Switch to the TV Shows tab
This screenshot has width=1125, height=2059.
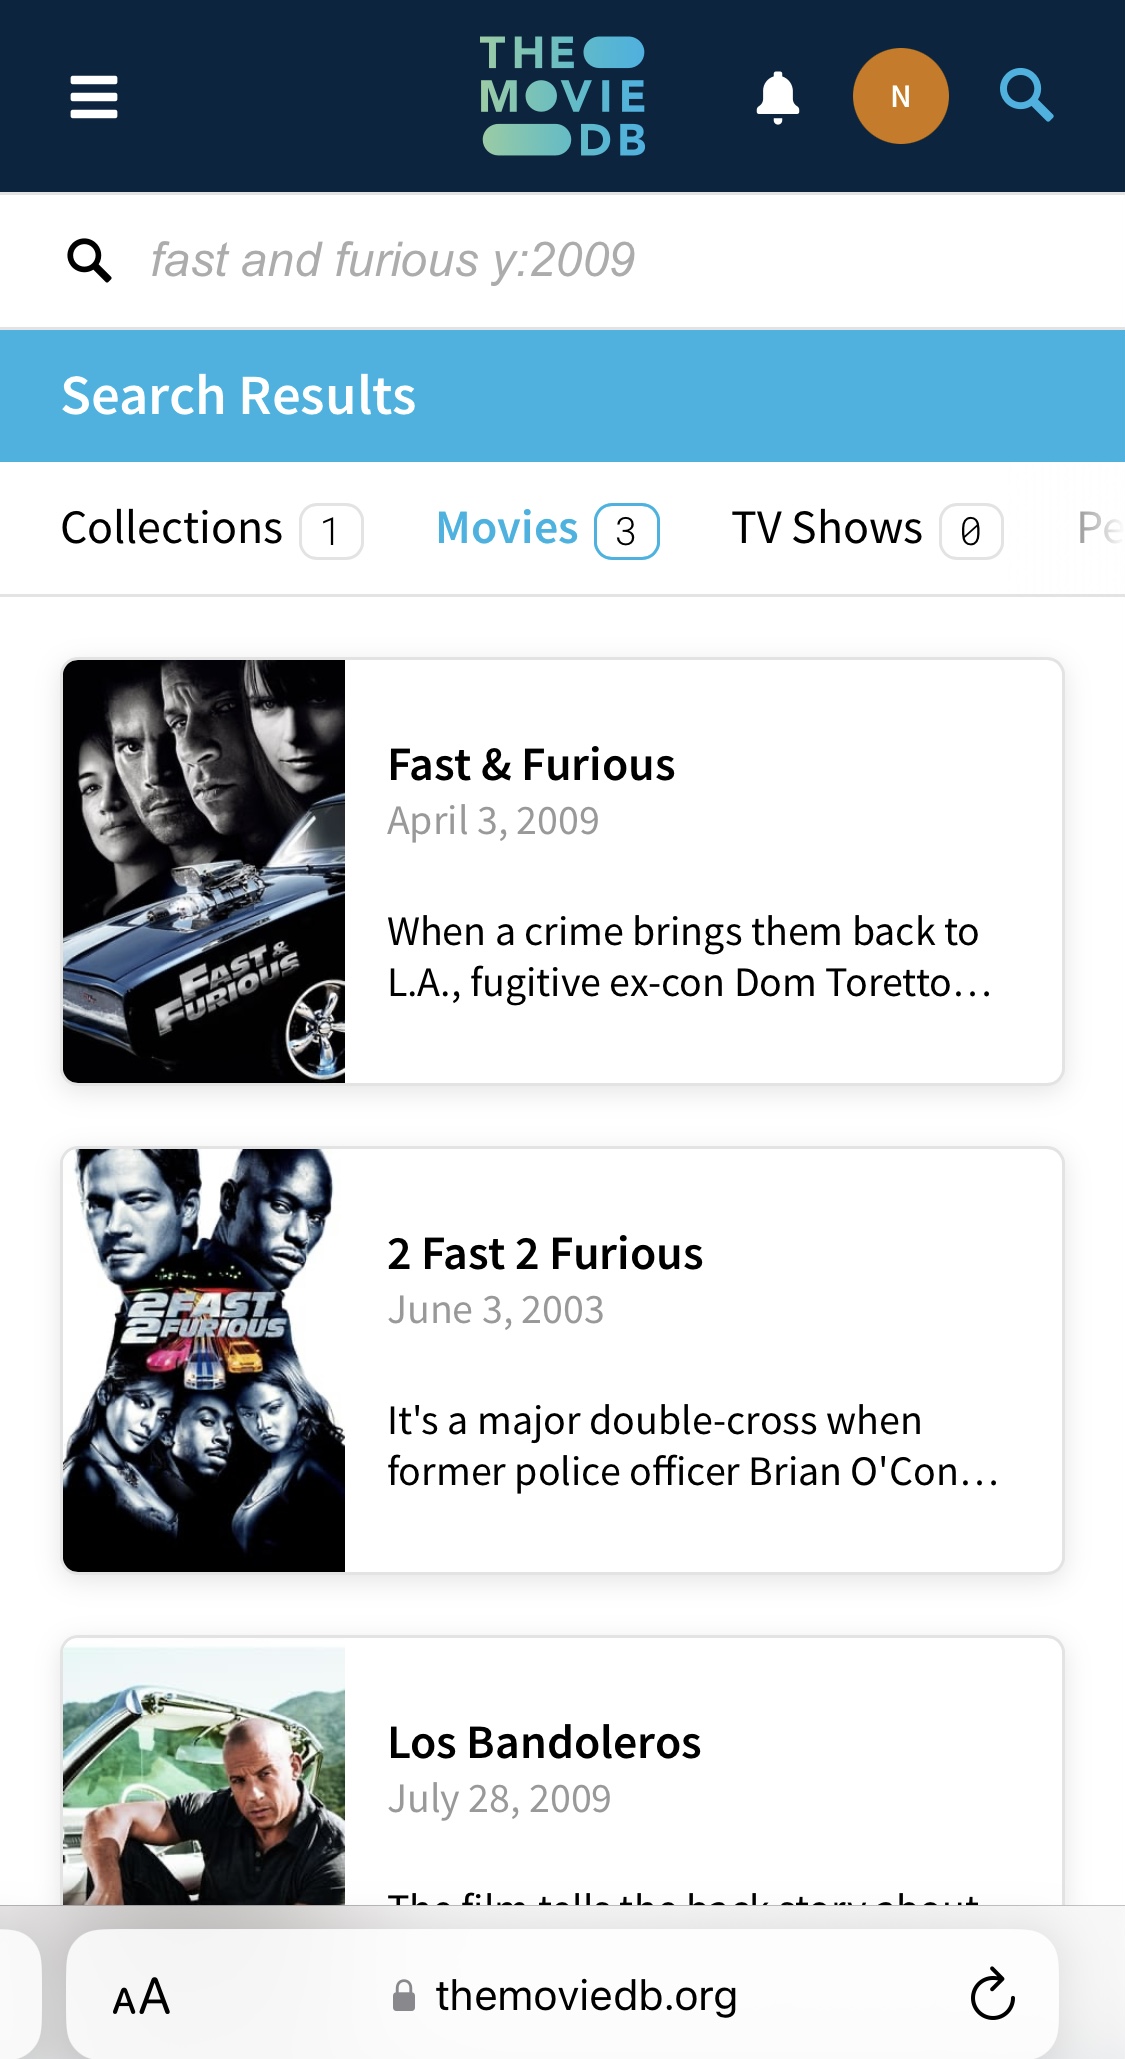point(866,529)
